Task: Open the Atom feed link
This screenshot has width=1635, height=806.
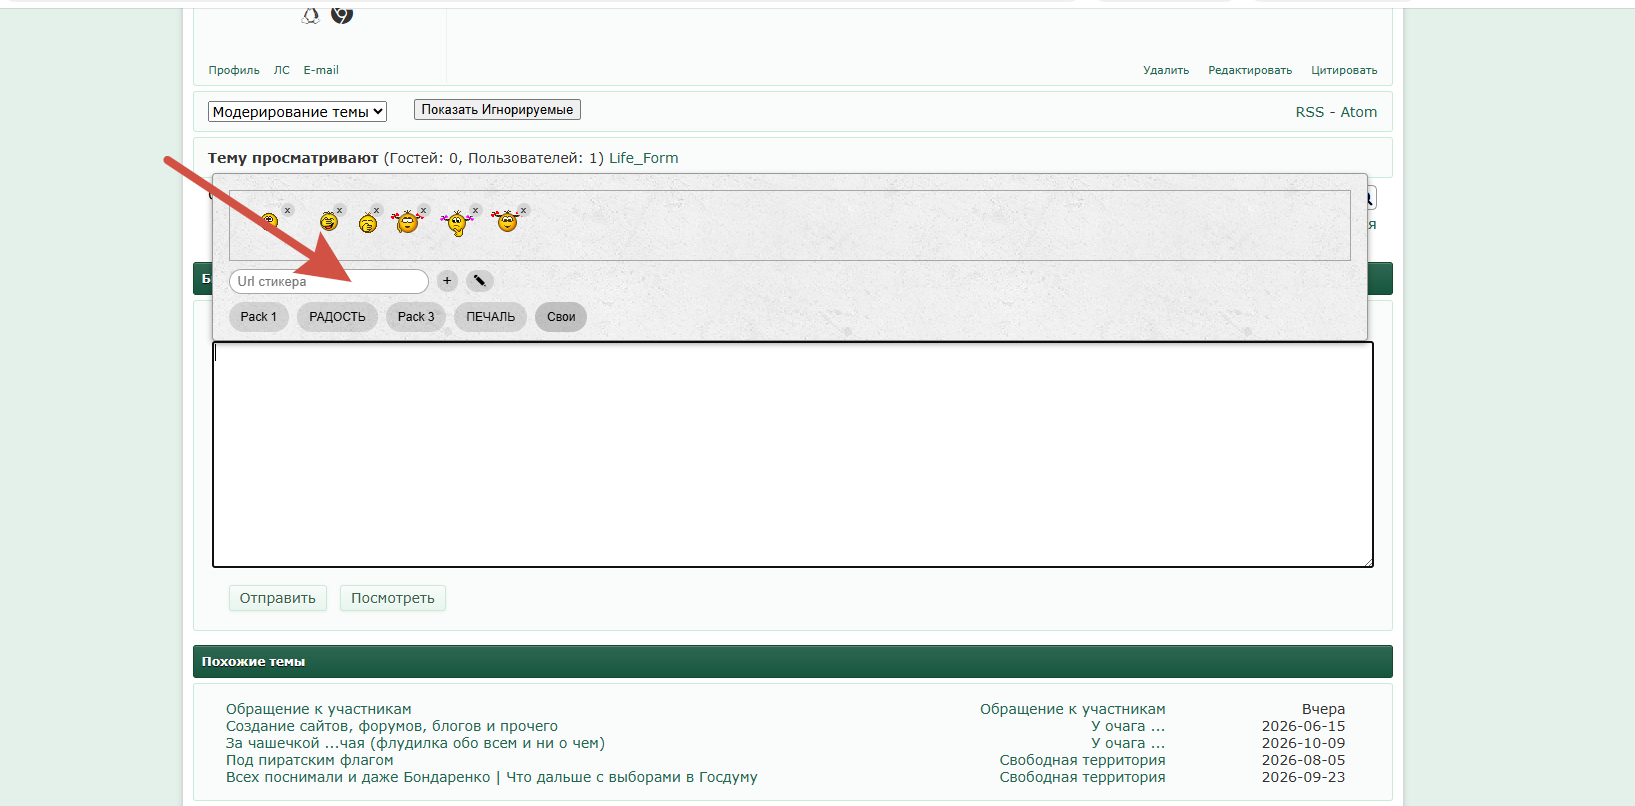Action: click(1359, 112)
